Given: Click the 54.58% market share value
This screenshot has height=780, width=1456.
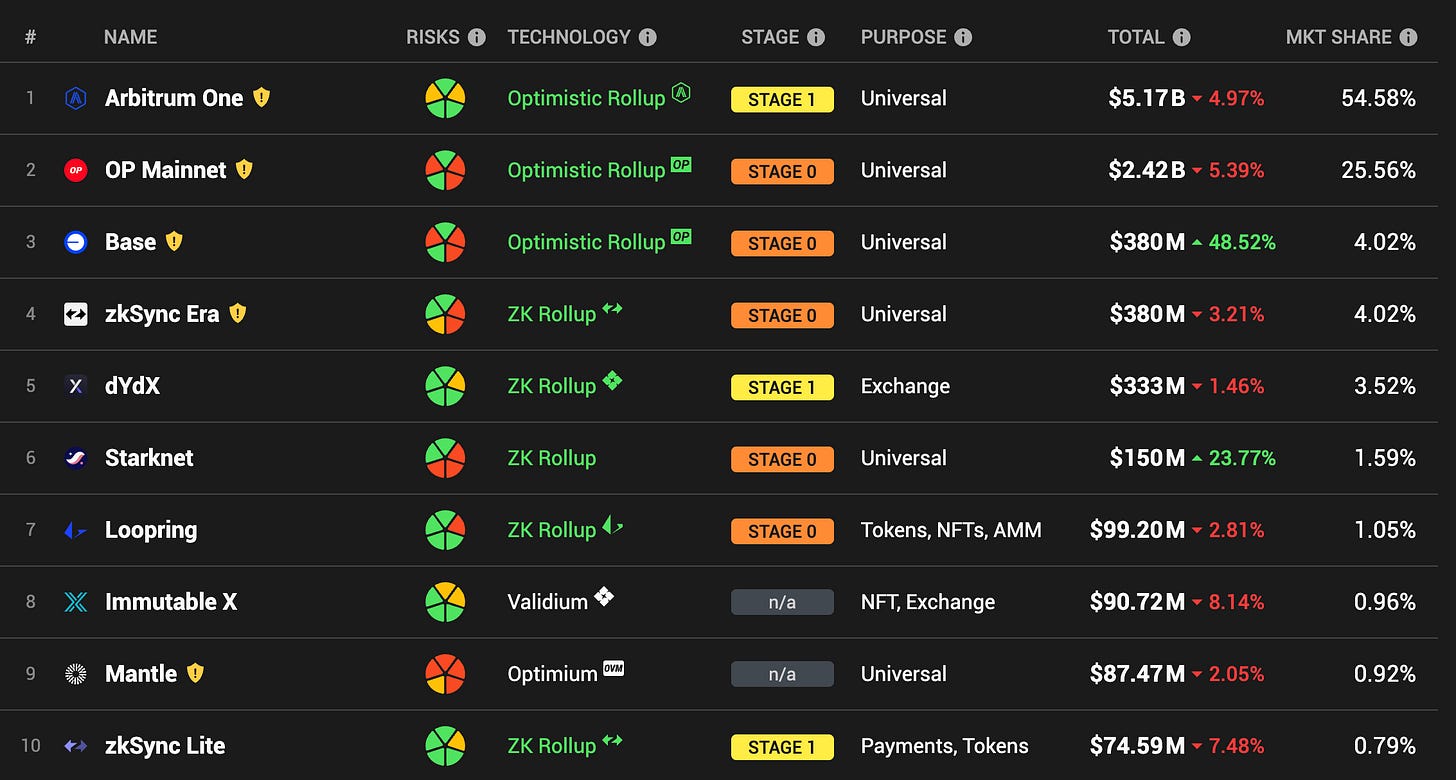Looking at the screenshot, I should click(x=1378, y=98).
